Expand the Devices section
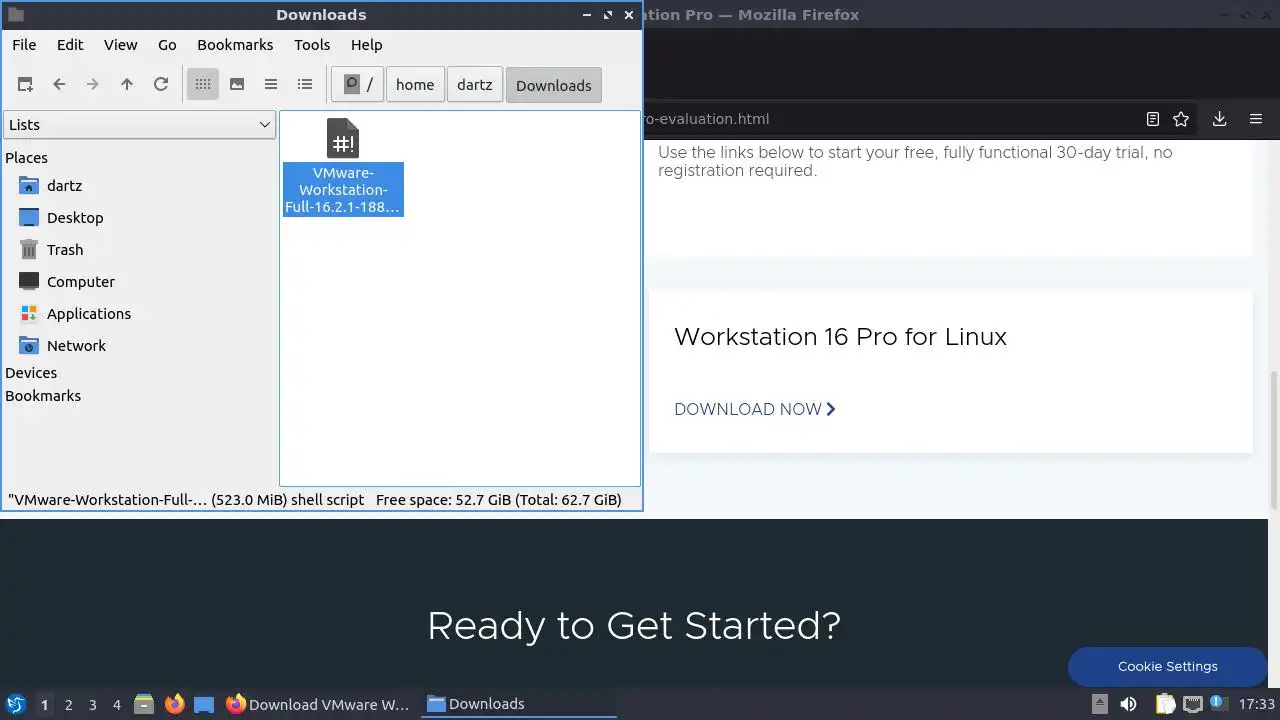The width and height of the screenshot is (1280, 720). click(31, 373)
